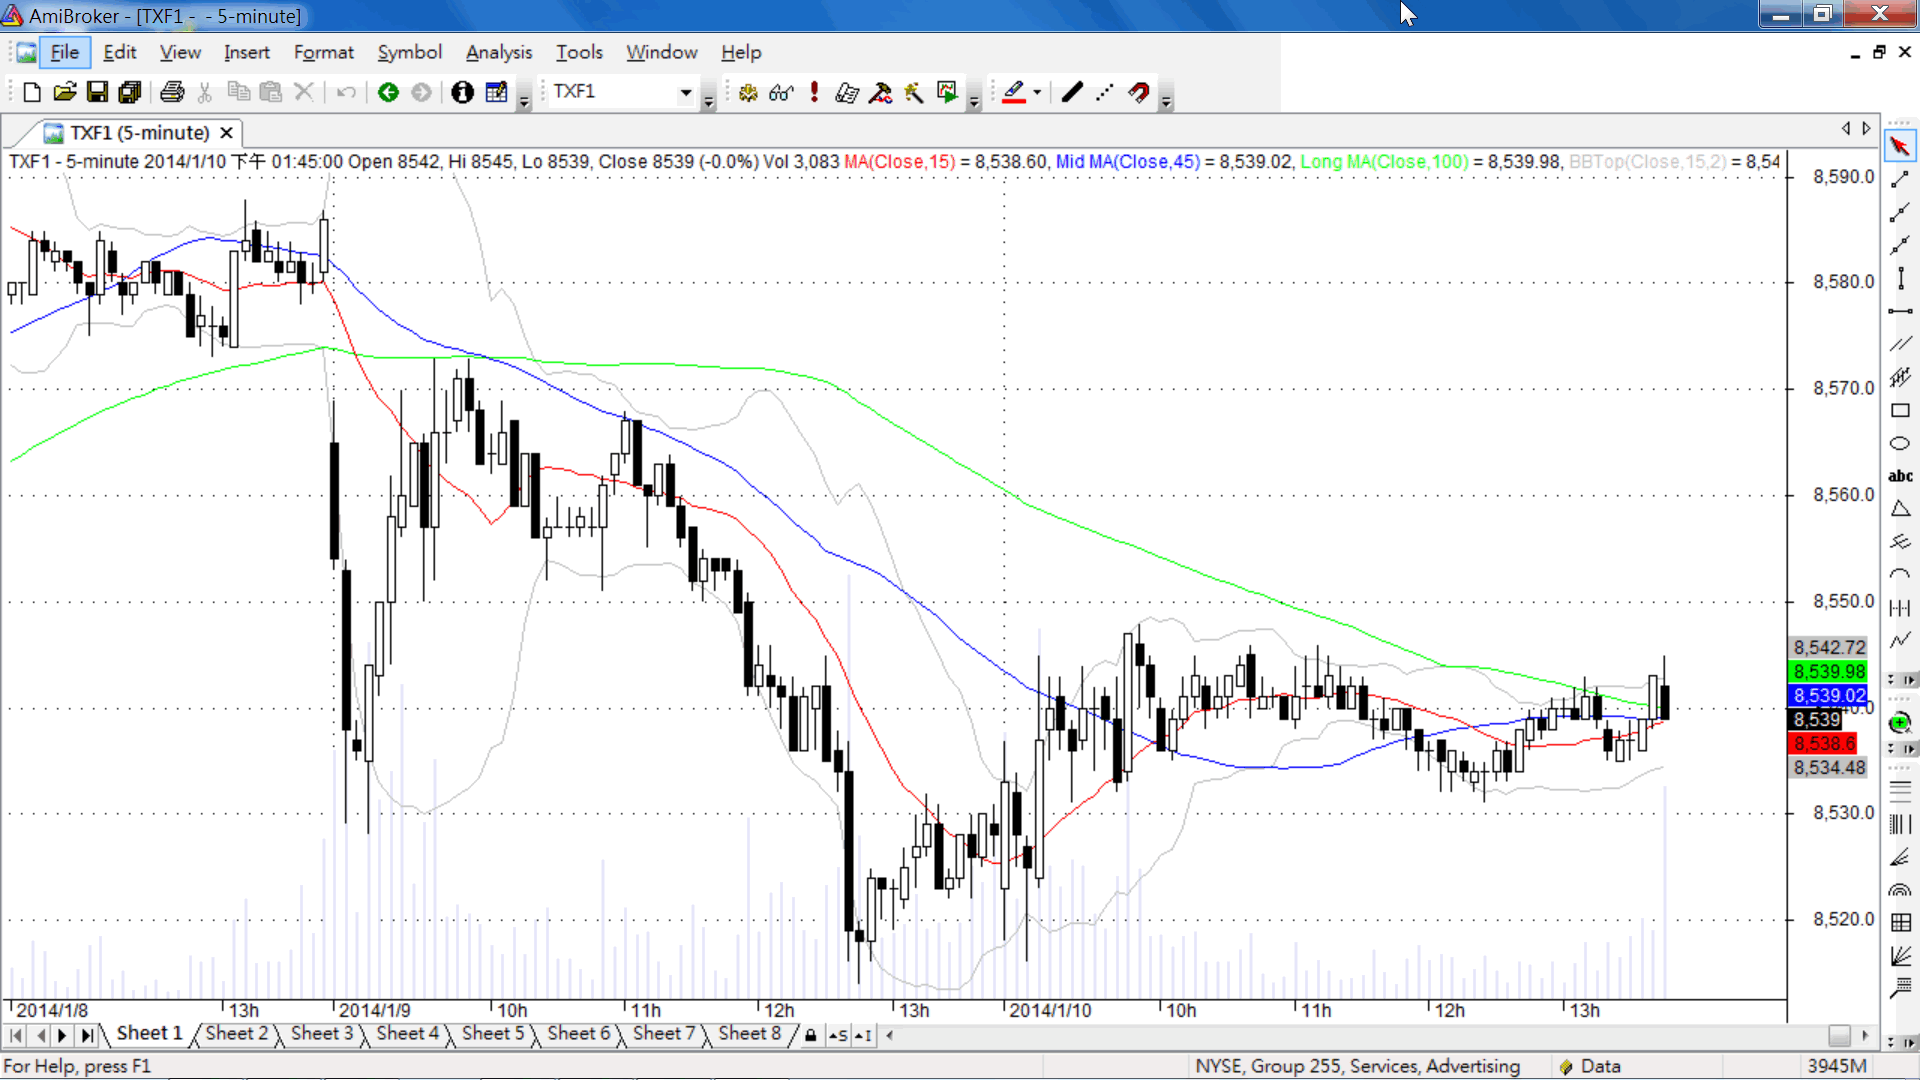Click the red line color pen swatch
1920x1080 pixels.
click(1014, 92)
